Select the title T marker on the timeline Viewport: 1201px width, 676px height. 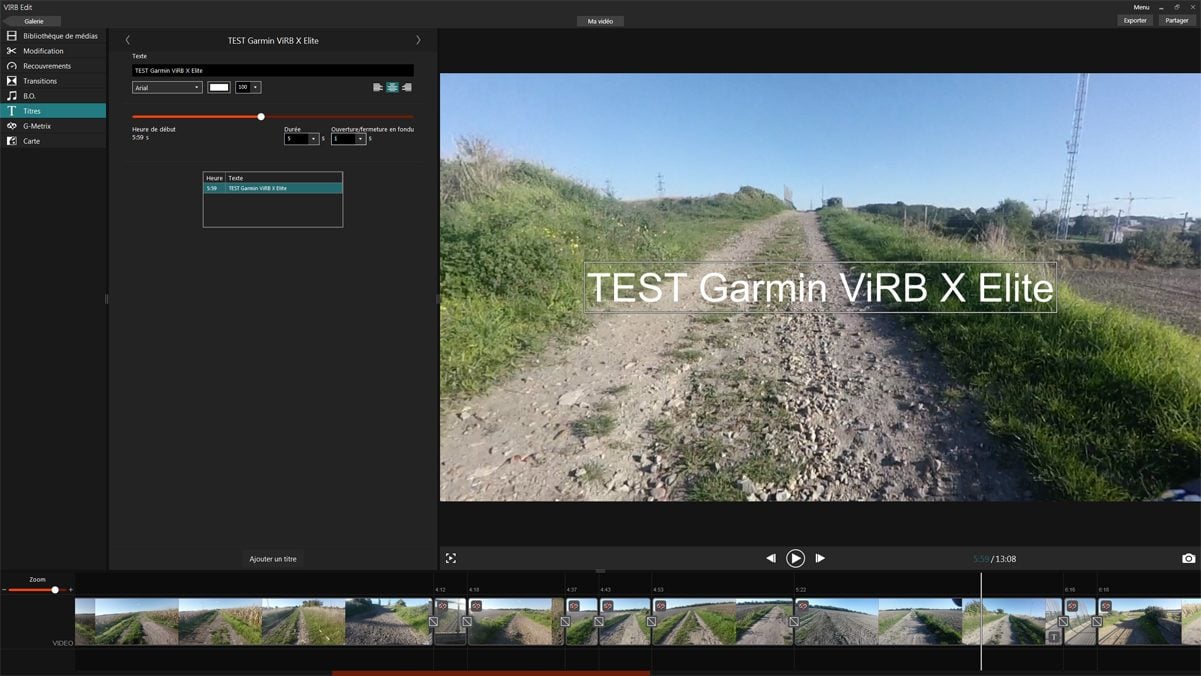(x=1054, y=637)
